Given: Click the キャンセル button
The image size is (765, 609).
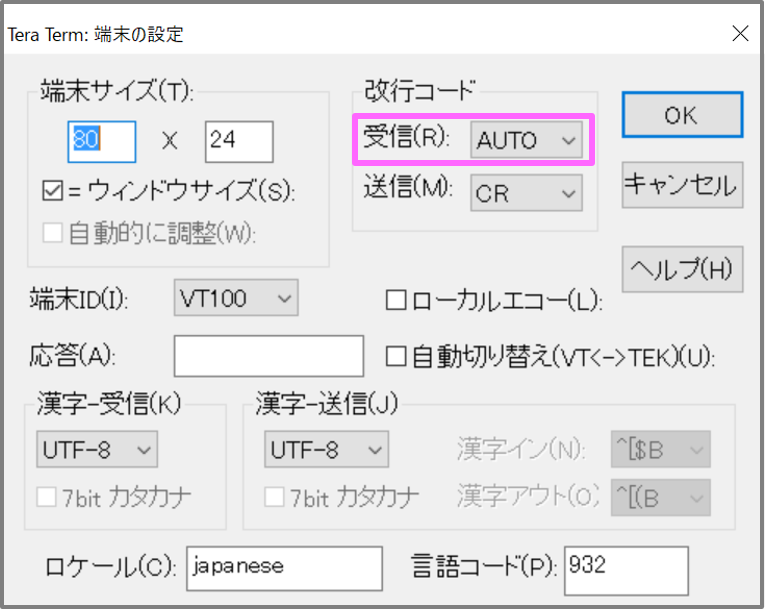Looking at the screenshot, I should (x=682, y=185).
